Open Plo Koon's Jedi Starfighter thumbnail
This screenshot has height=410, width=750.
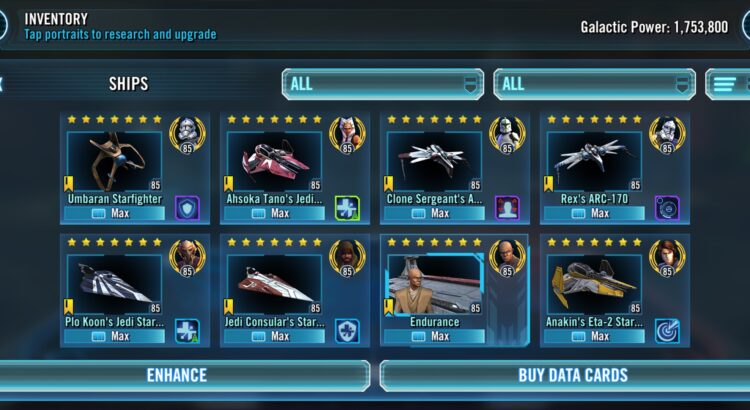tap(114, 285)
